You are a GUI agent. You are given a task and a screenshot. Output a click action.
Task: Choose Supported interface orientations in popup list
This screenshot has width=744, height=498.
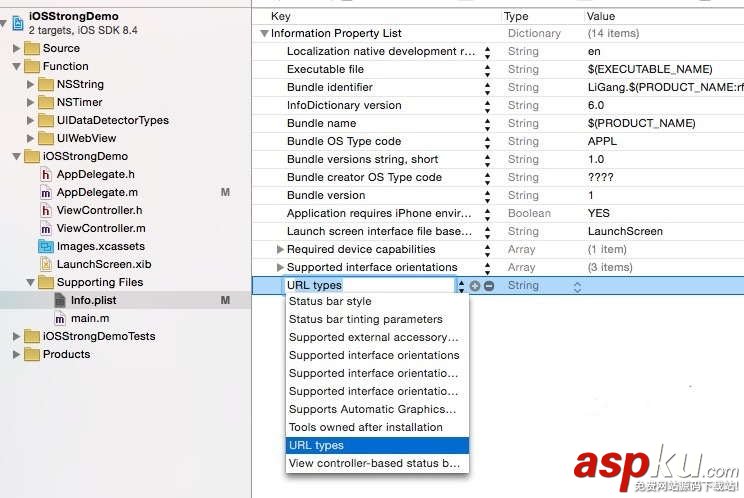377,356
